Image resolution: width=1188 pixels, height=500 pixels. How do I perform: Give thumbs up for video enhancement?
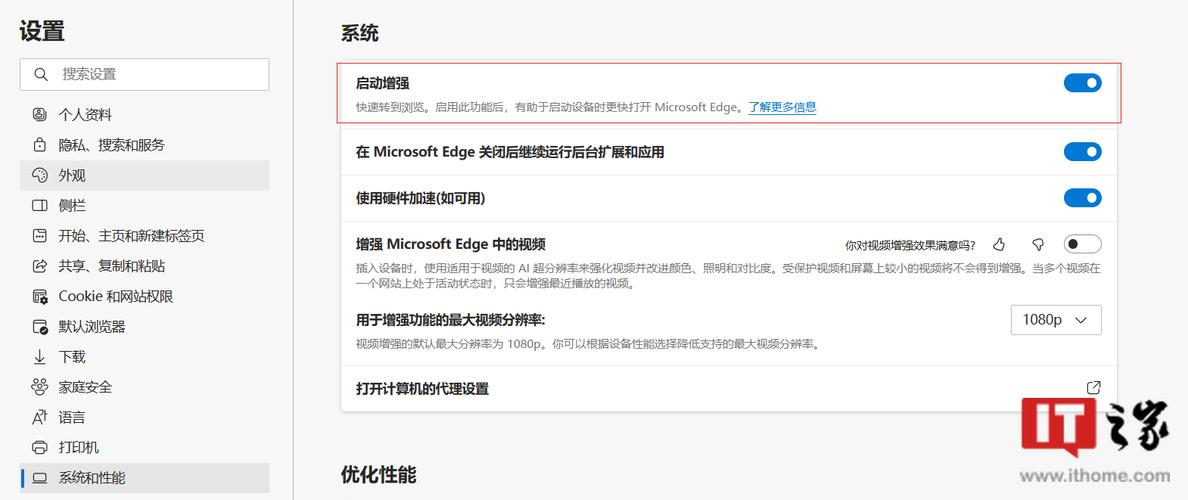[x=999, y=245]
